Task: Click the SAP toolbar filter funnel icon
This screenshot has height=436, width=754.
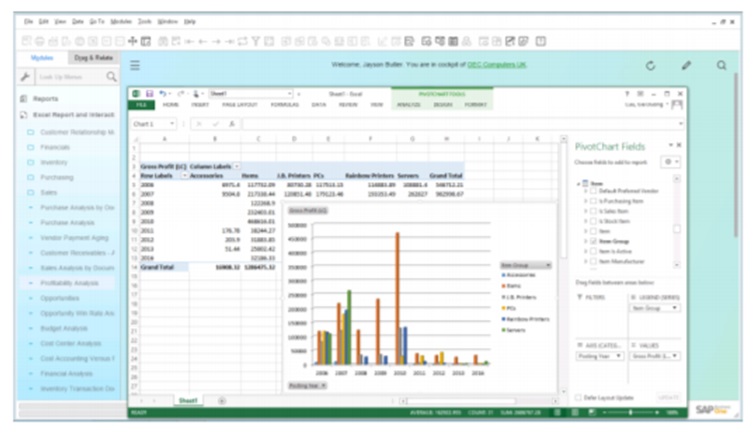Action: (255, 41)
